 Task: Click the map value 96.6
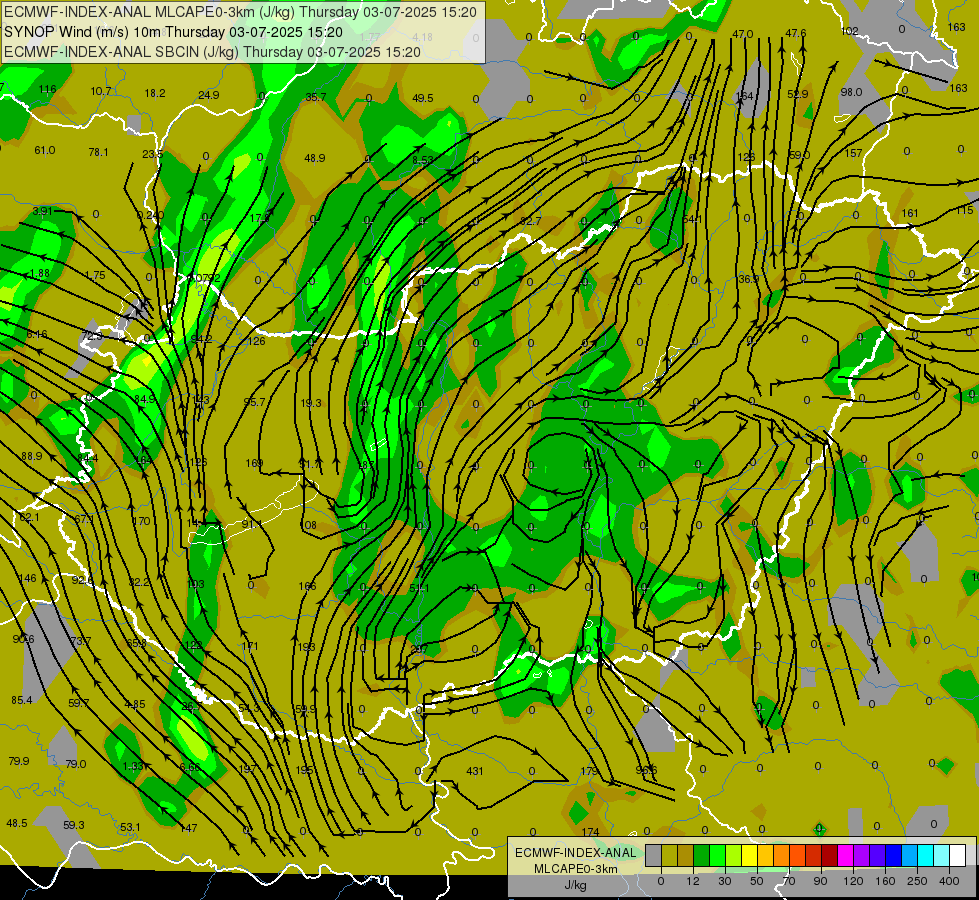point(647,769)
